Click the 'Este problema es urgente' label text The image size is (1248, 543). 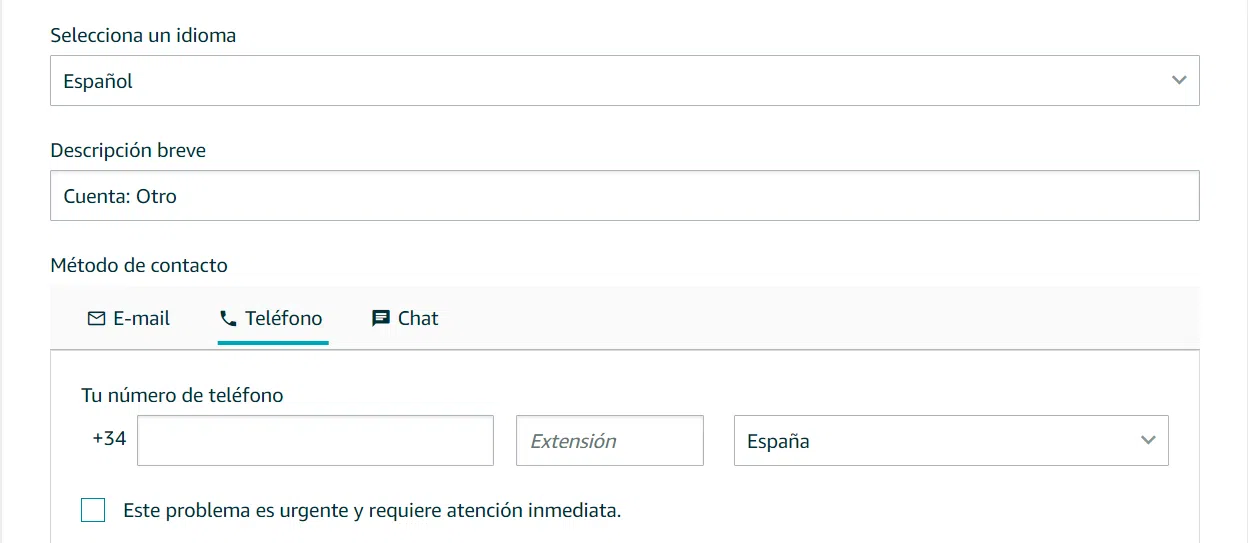[372, 510]
